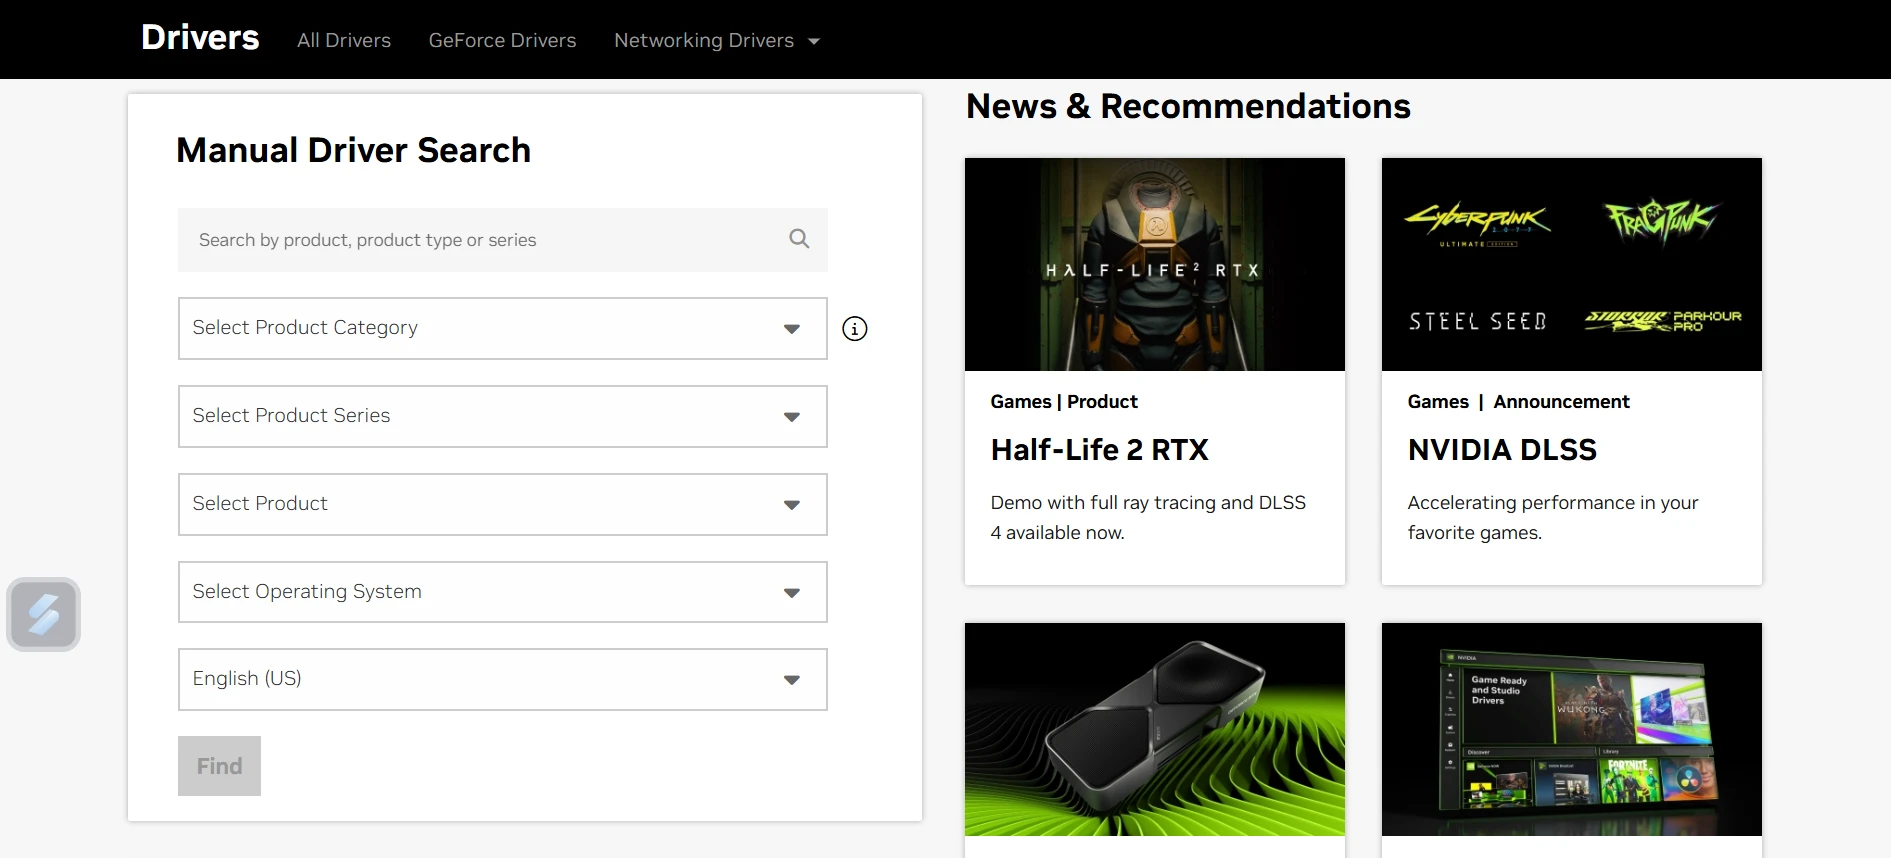Click the Cyberpunk and FragPunk DLSS thumbnail

click(x=1572, y=264)
